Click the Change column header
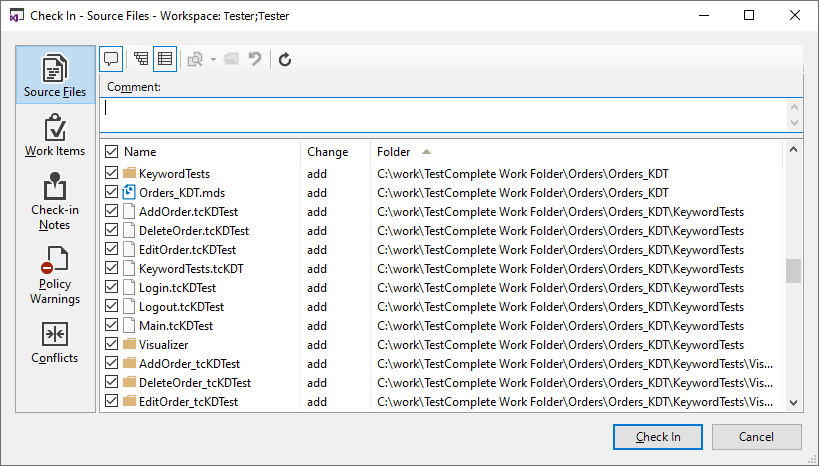Viewport: 819px width, 466px height. (x=328, y=152)
